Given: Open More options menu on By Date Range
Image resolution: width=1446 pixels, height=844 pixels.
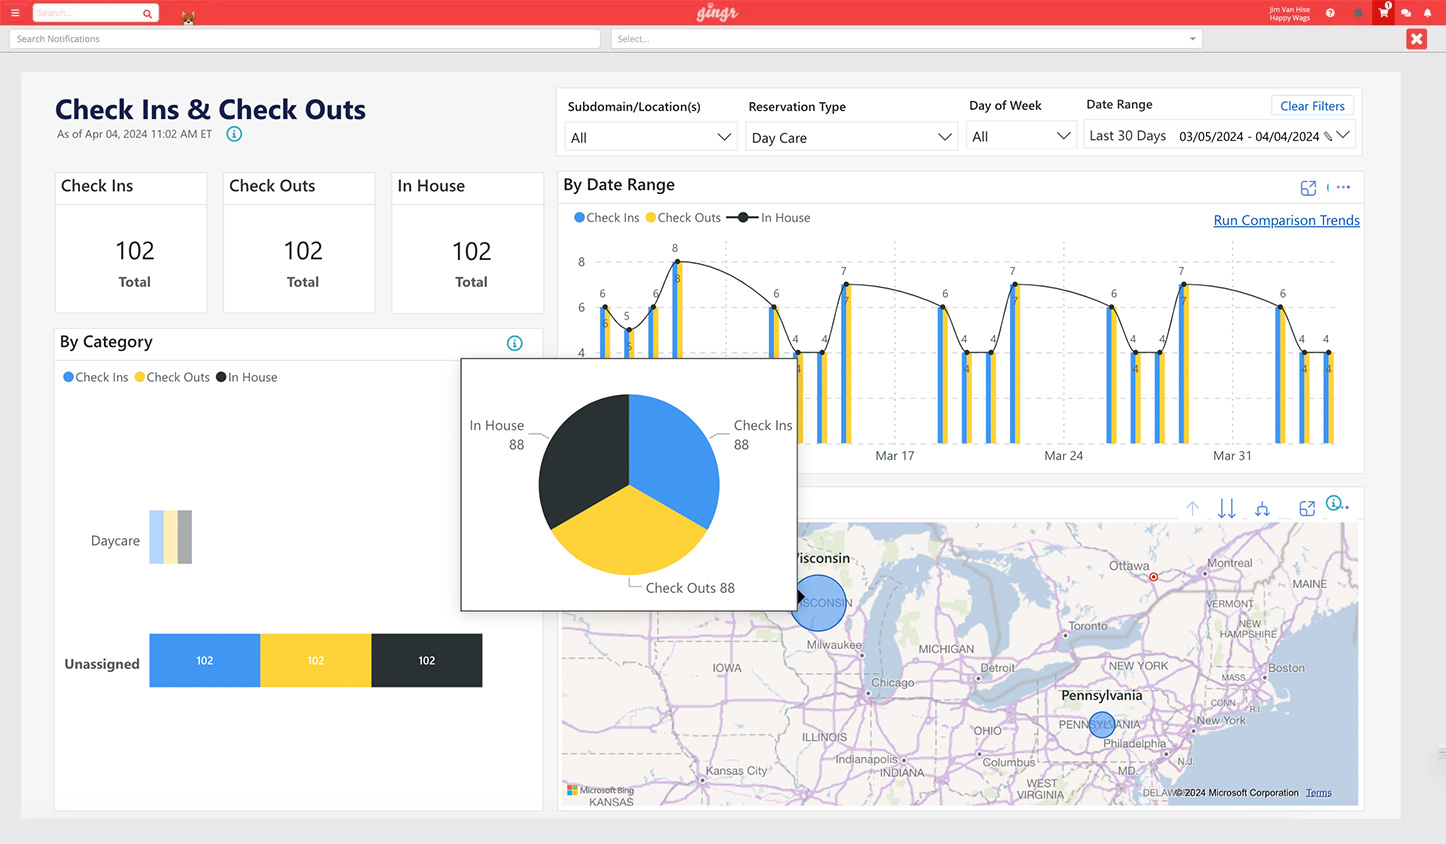Looking at the screenshot, I should coord(1343,188).
